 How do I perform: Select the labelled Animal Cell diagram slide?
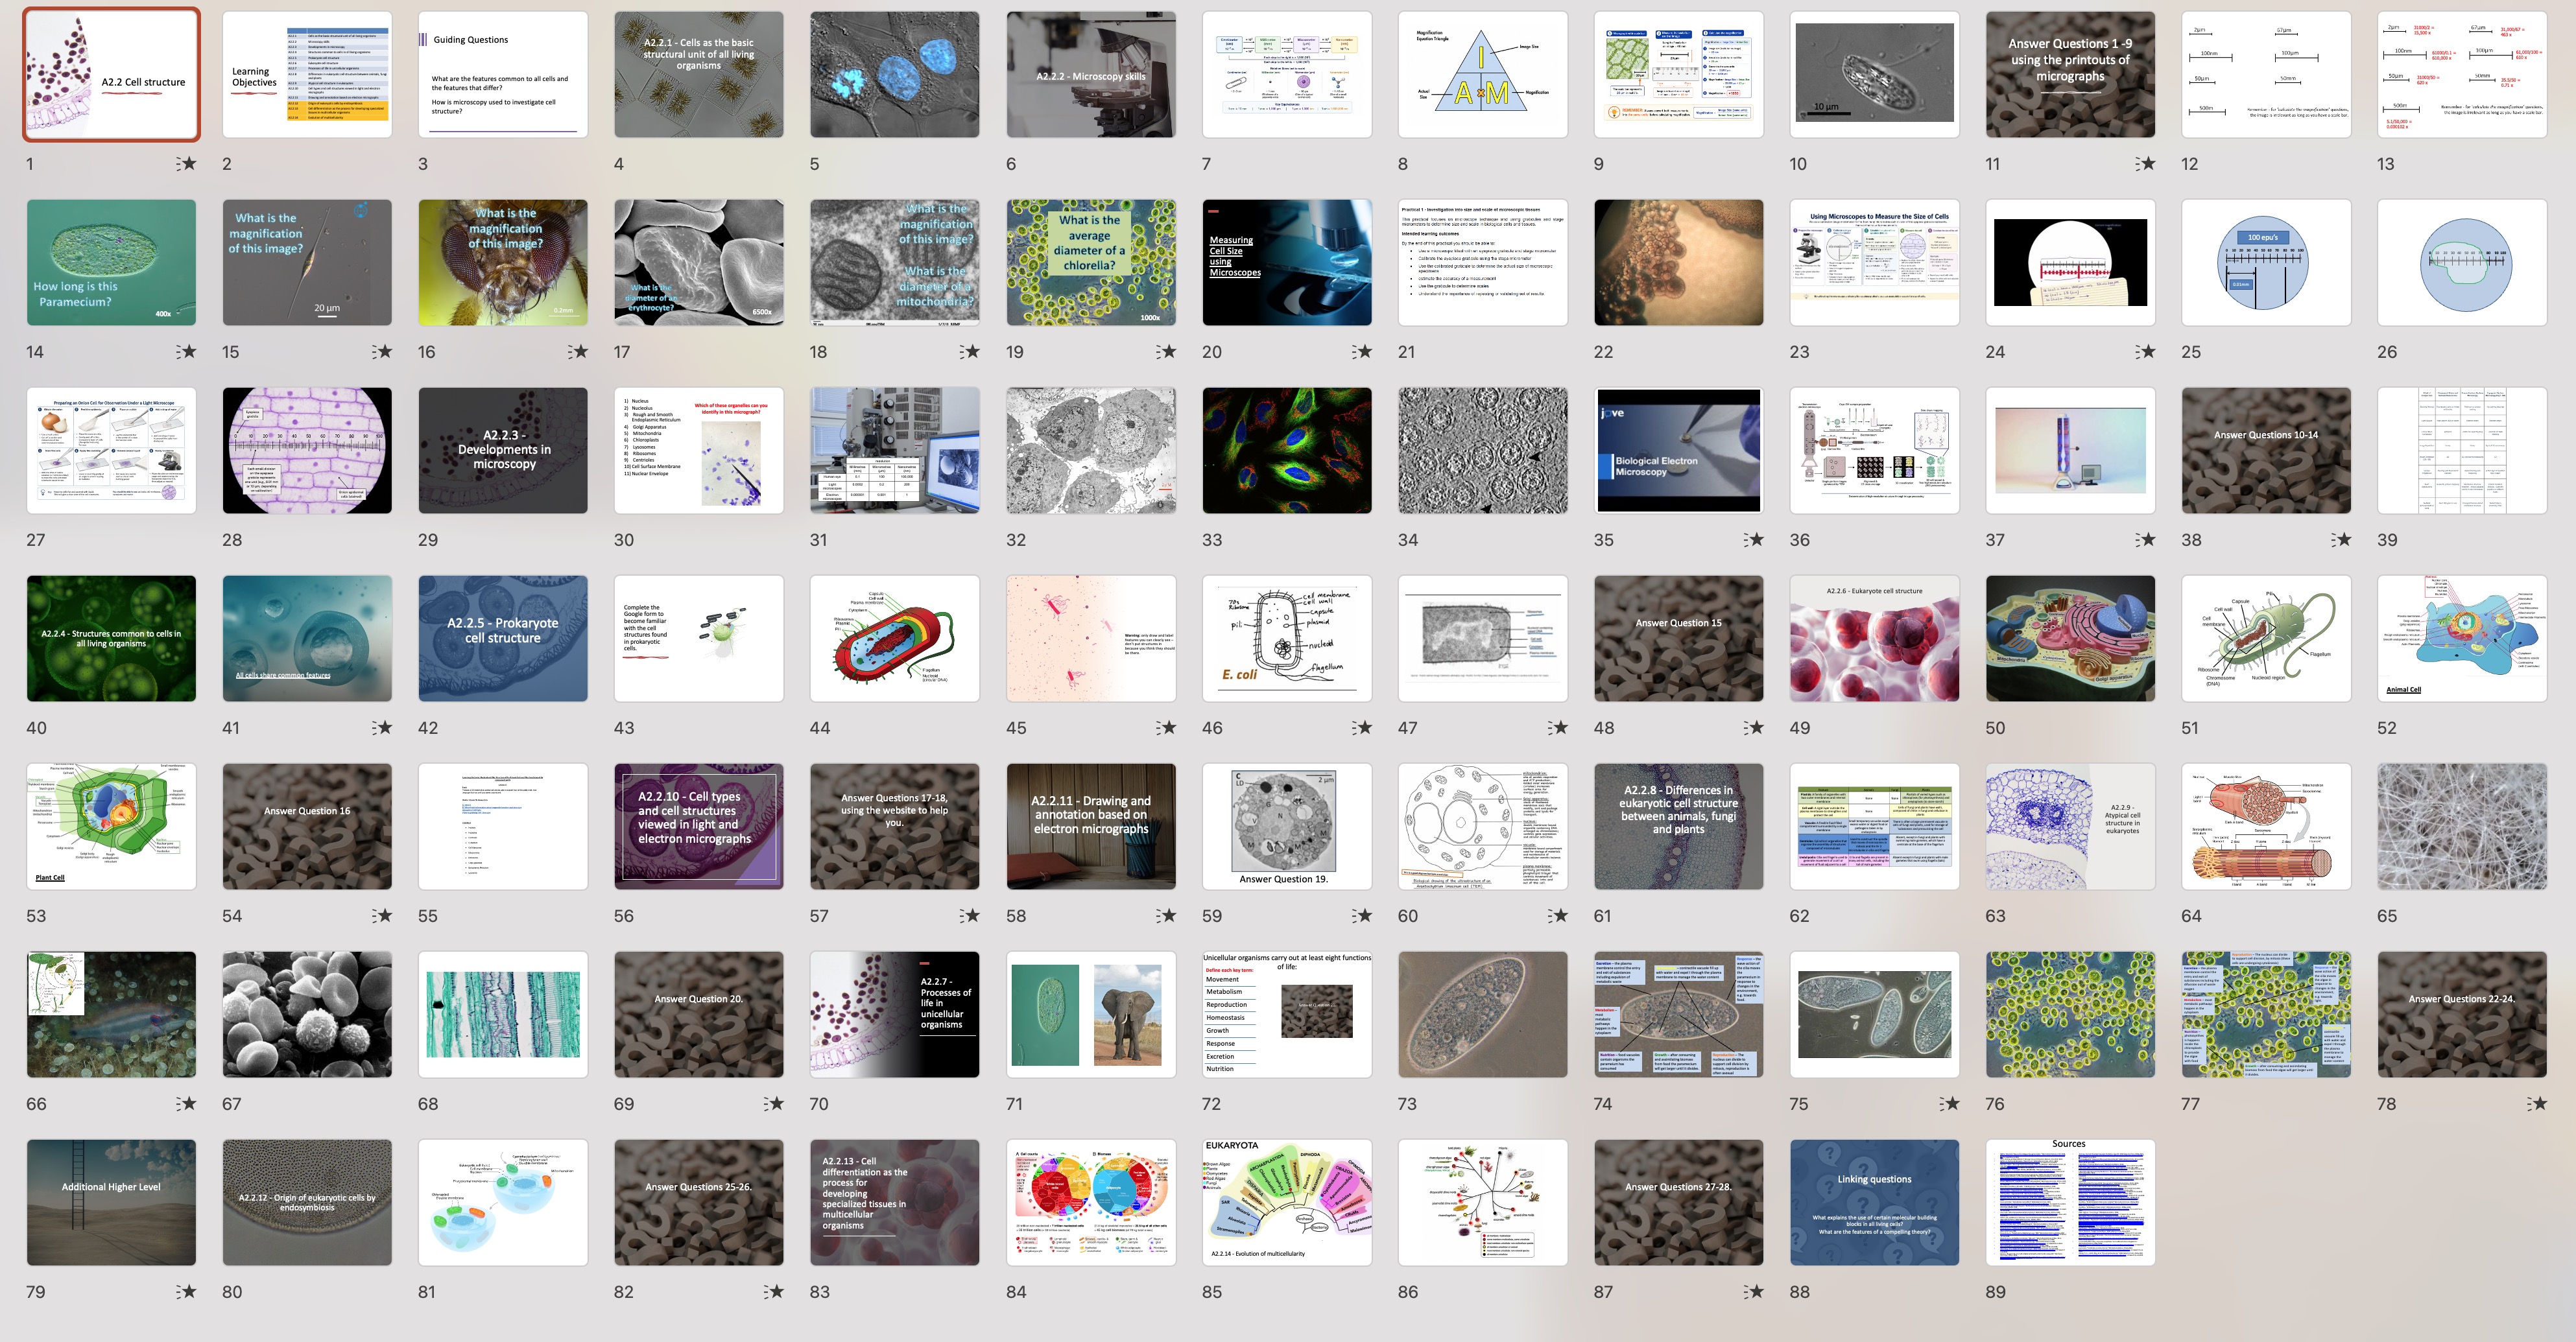pyautogui.click(x=2462, y=639)
